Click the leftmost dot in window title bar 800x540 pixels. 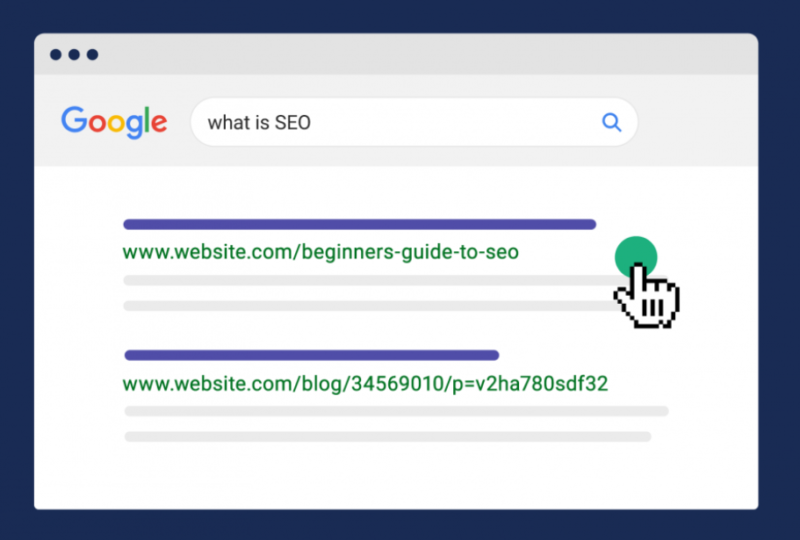(56, 55)
